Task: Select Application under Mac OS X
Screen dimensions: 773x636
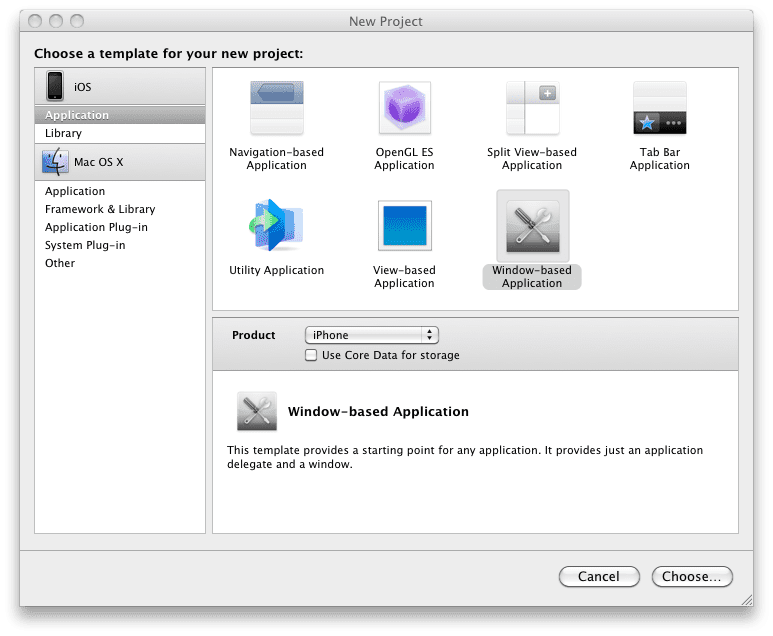Action: 120,191
